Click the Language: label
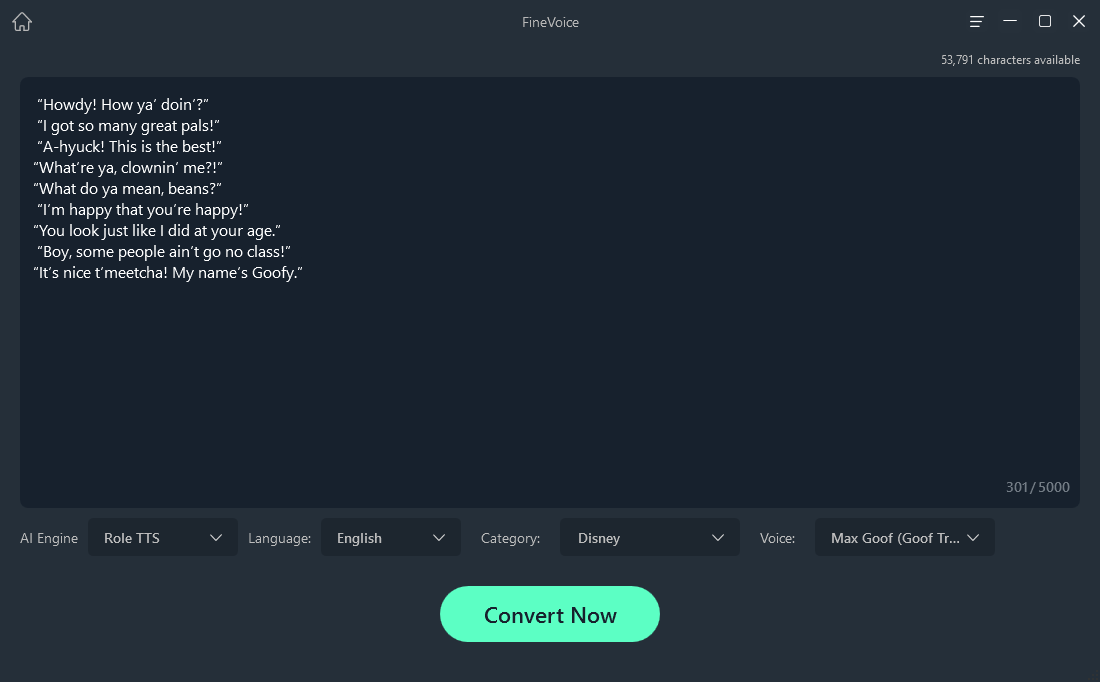 (279, 538)
